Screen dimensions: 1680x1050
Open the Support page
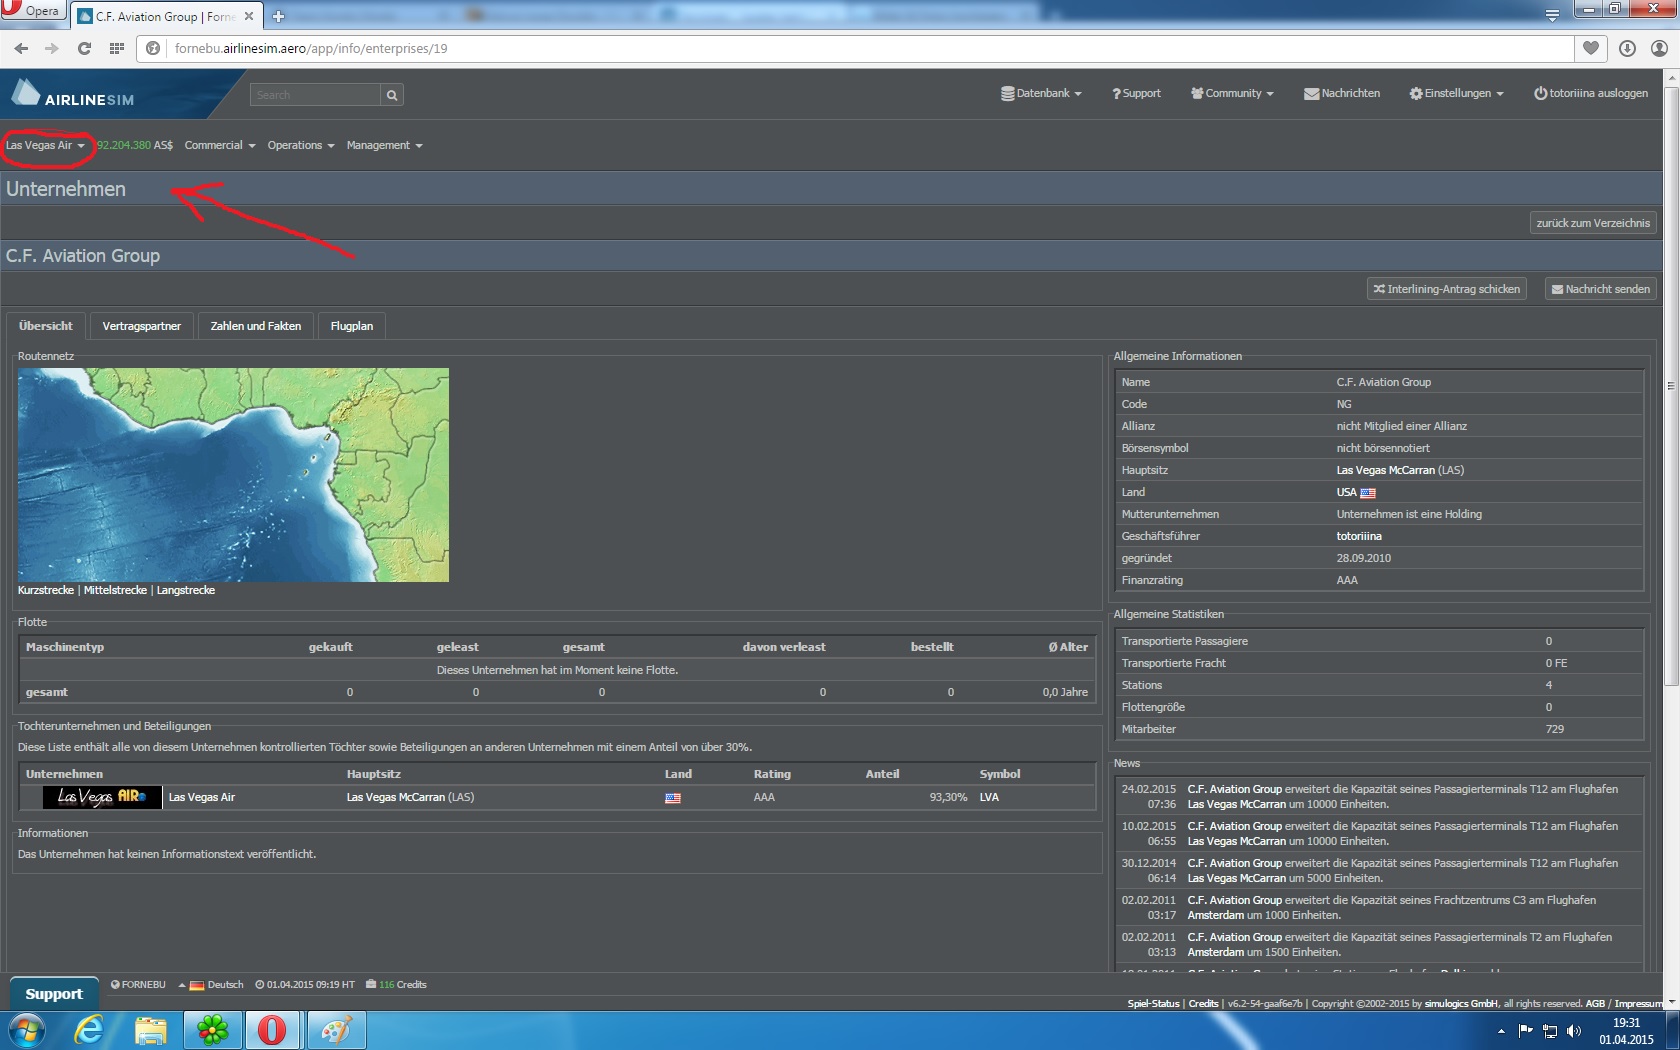(x=1136, y=93)
